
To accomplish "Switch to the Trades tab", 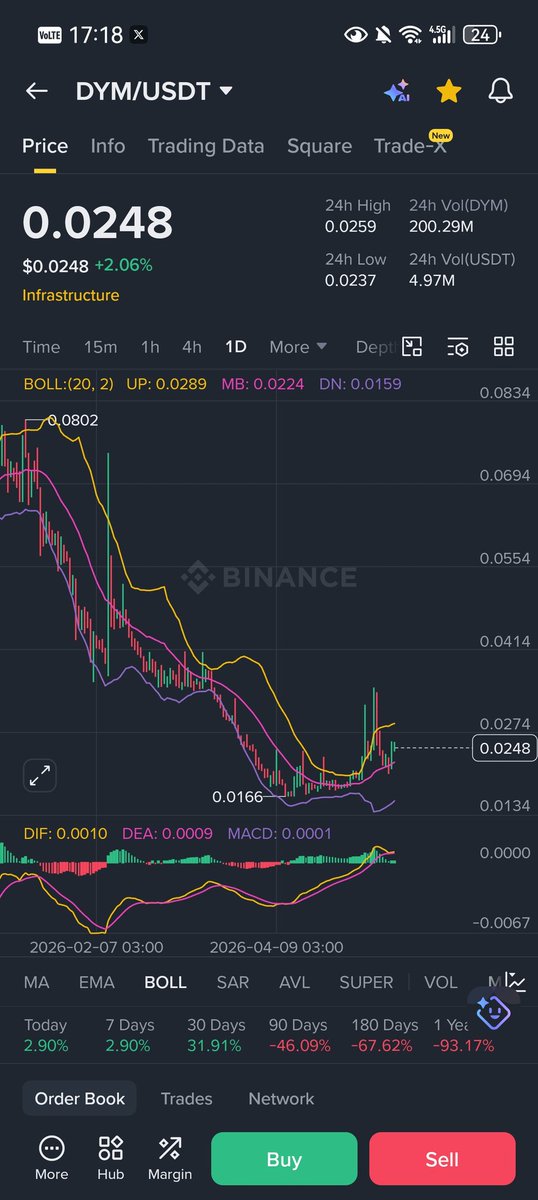I will [x=186, y=1098].
